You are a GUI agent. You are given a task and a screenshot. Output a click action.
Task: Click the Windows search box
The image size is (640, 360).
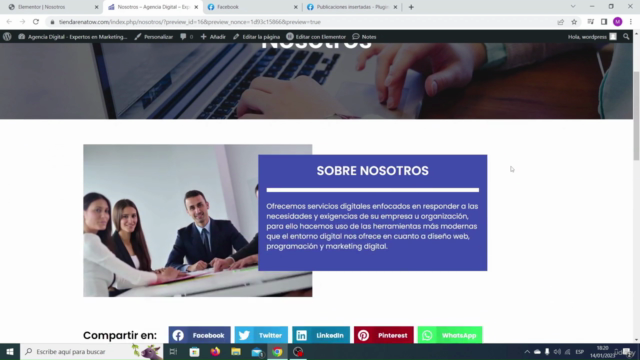(91, 351)
